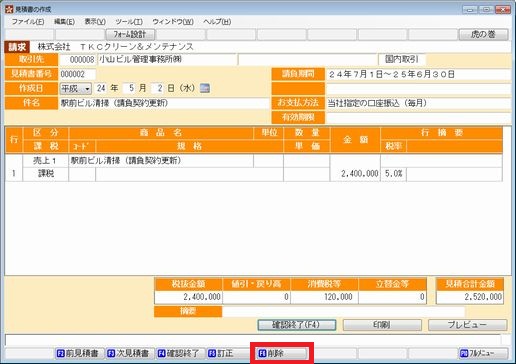The image size is (516, 364).
Task: Click the app icon in the title bar
Action: pos(9,9)
